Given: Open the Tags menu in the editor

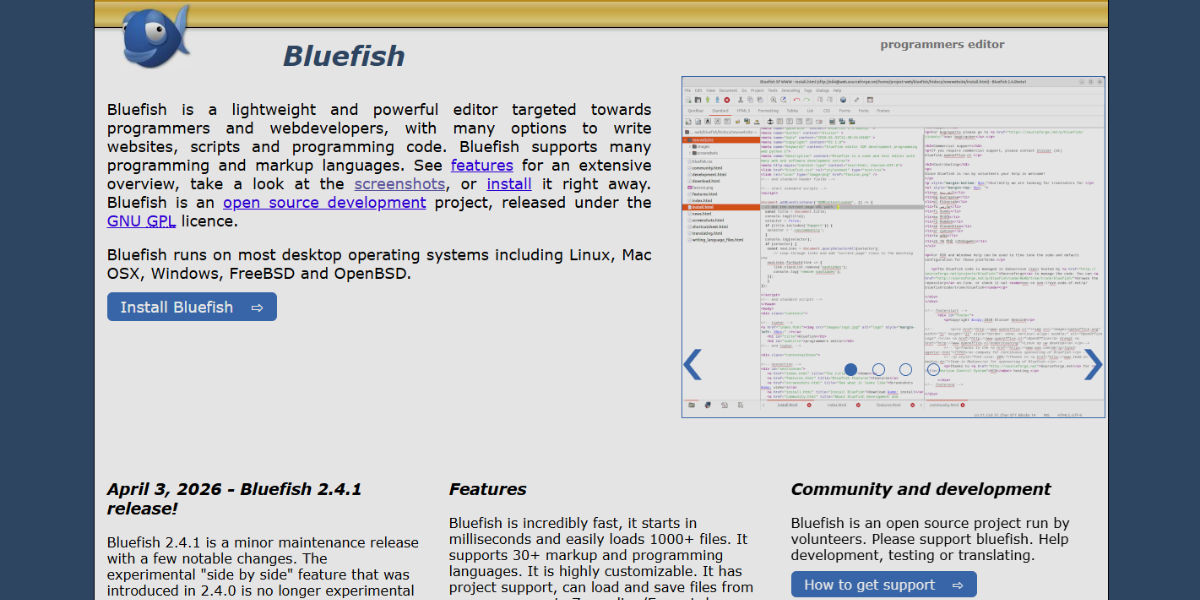Looking at the screenshot, I should click(807, 91).
